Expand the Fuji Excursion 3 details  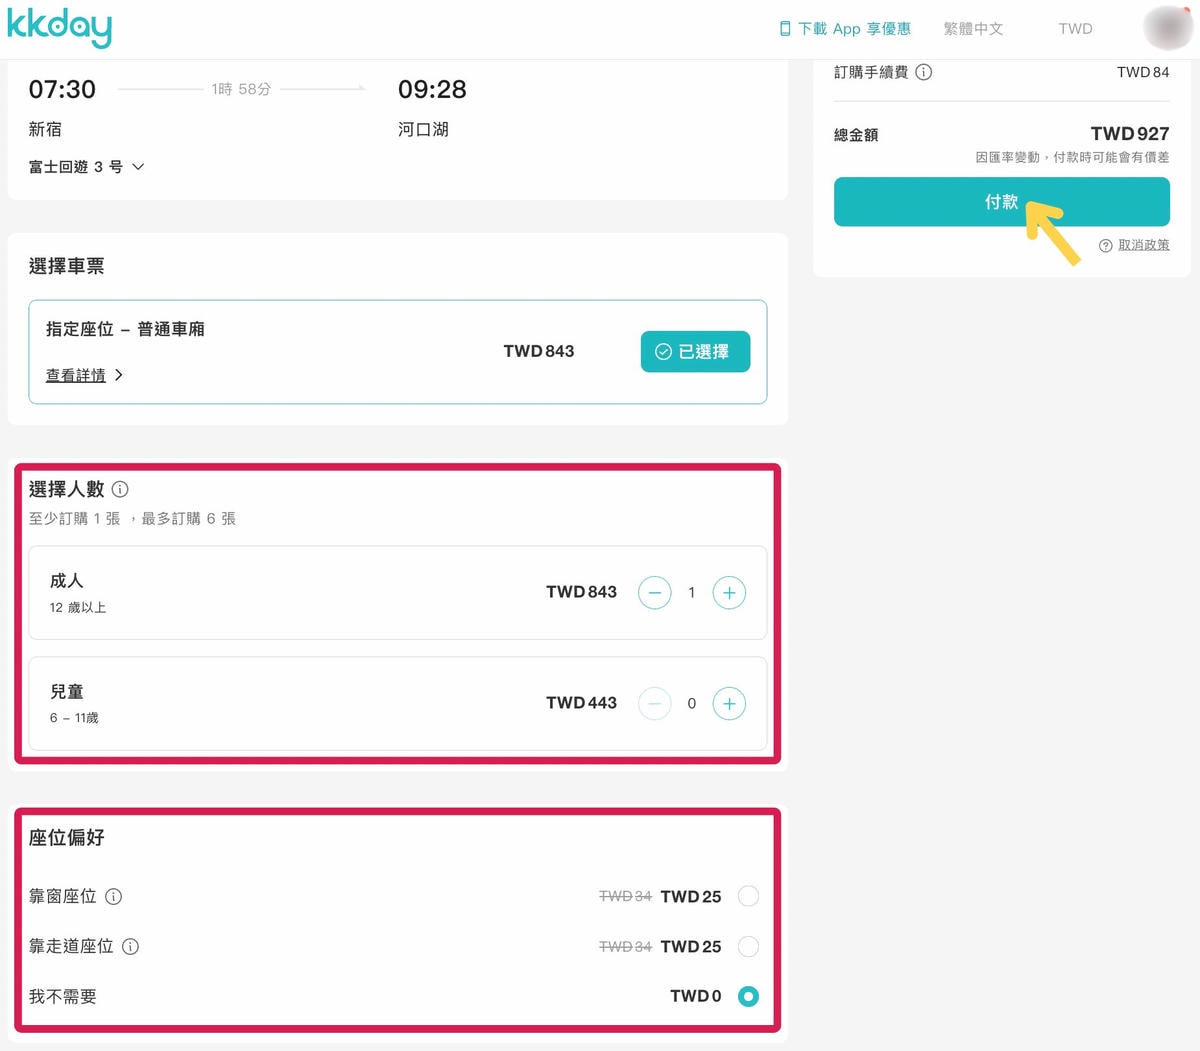coord(87,167)
